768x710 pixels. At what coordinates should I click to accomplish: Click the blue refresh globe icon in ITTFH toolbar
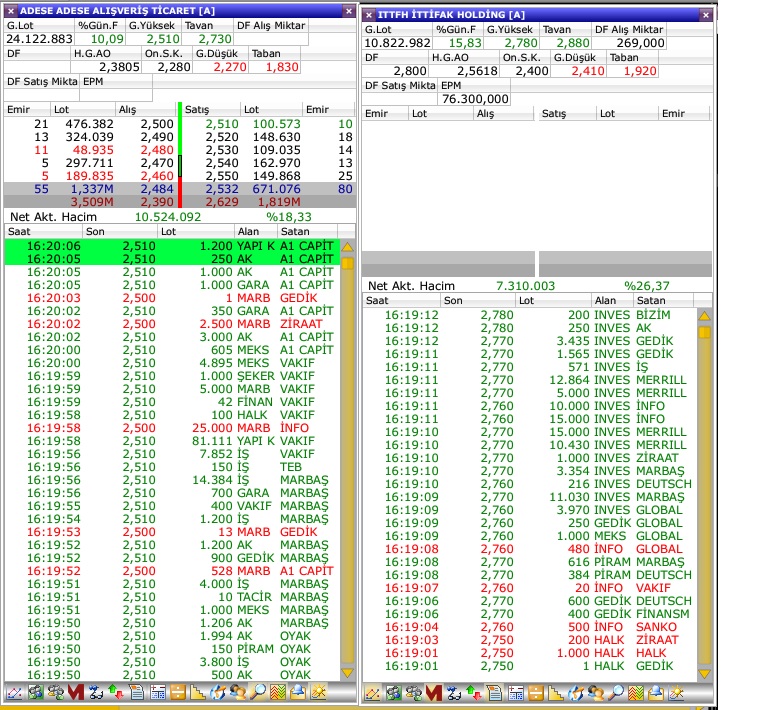click(x=576, y=693)
